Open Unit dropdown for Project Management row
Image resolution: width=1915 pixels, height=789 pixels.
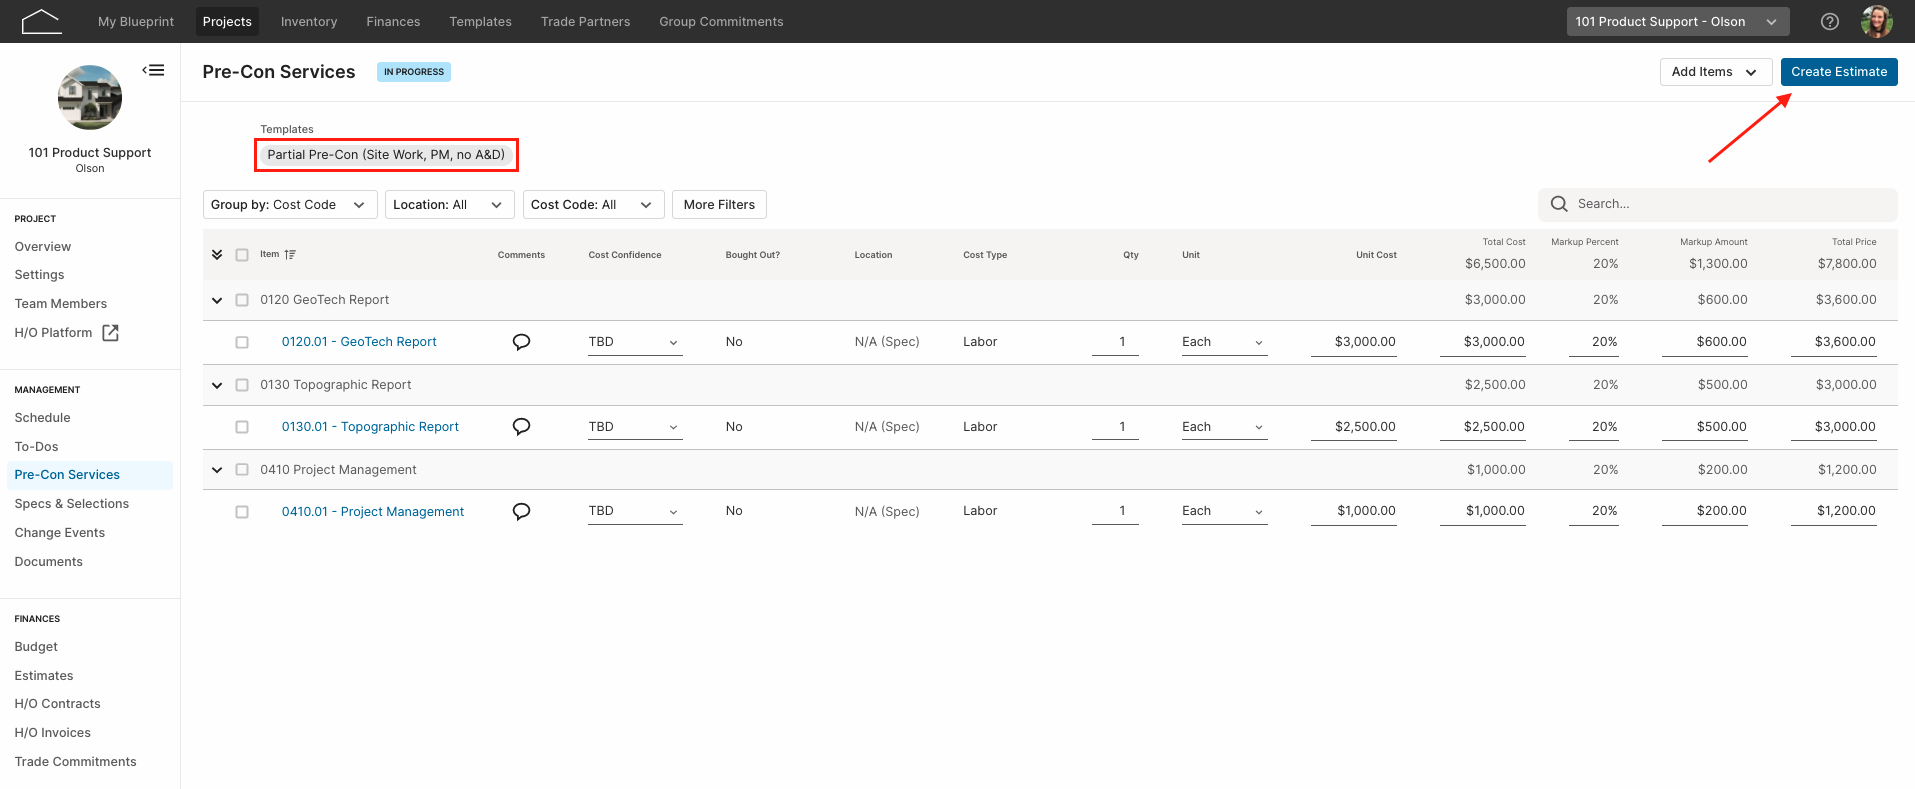tap(1224, 511)
